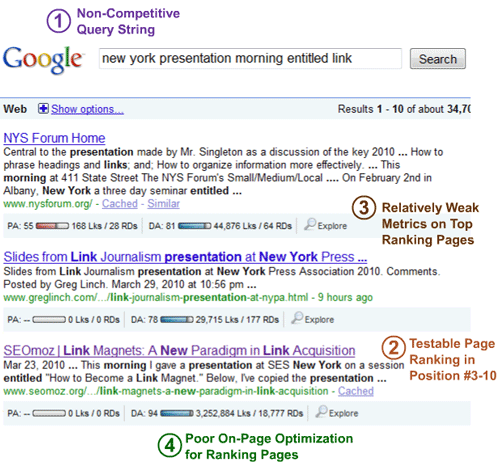This screenshot has width=500, height=464.
Task: Click '3,252,884 Lks / 18,777 RDs' text
Action: click(249, 413)
